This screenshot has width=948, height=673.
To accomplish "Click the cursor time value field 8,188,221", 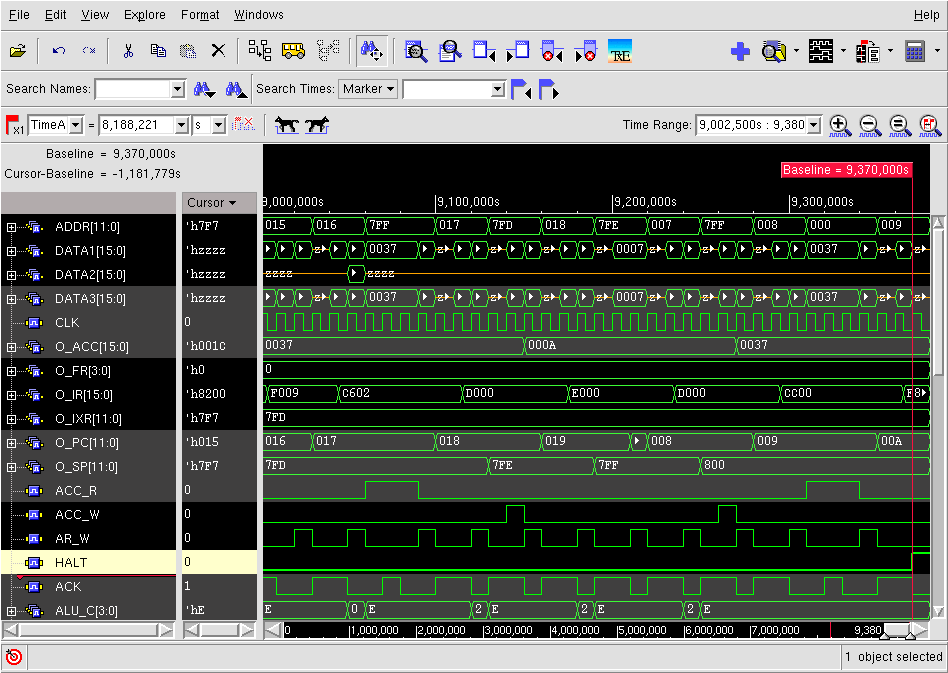I will click(137, 125).
